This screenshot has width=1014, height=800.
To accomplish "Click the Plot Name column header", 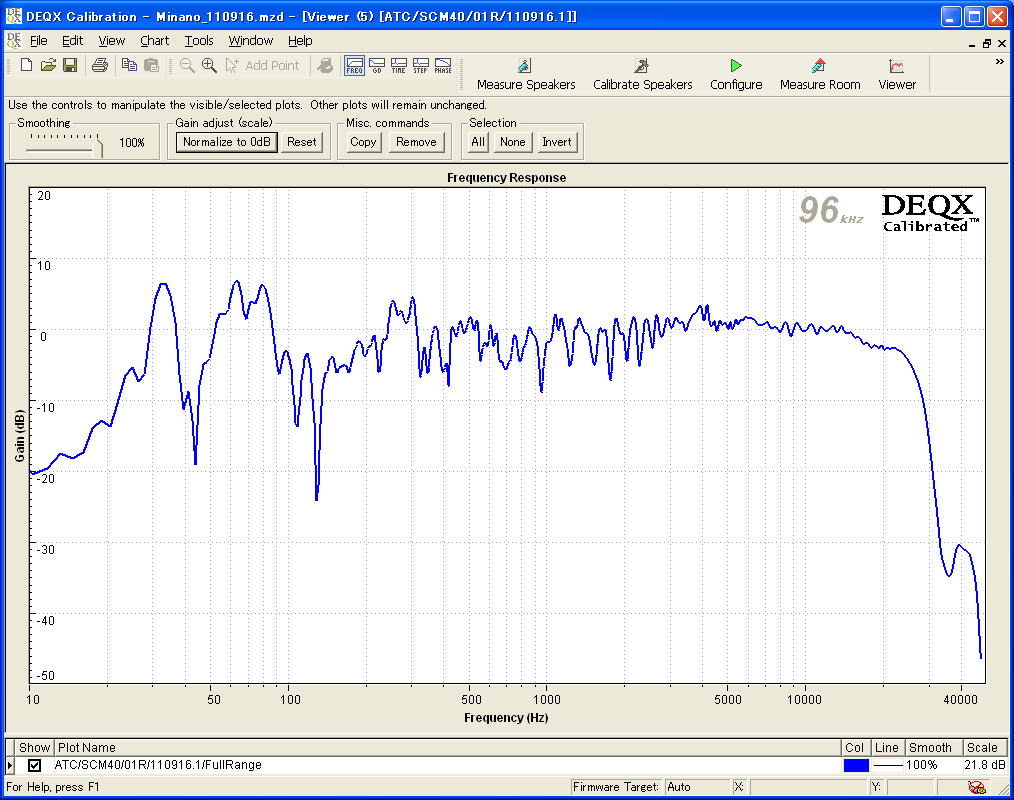I will (x=447, y=748).
